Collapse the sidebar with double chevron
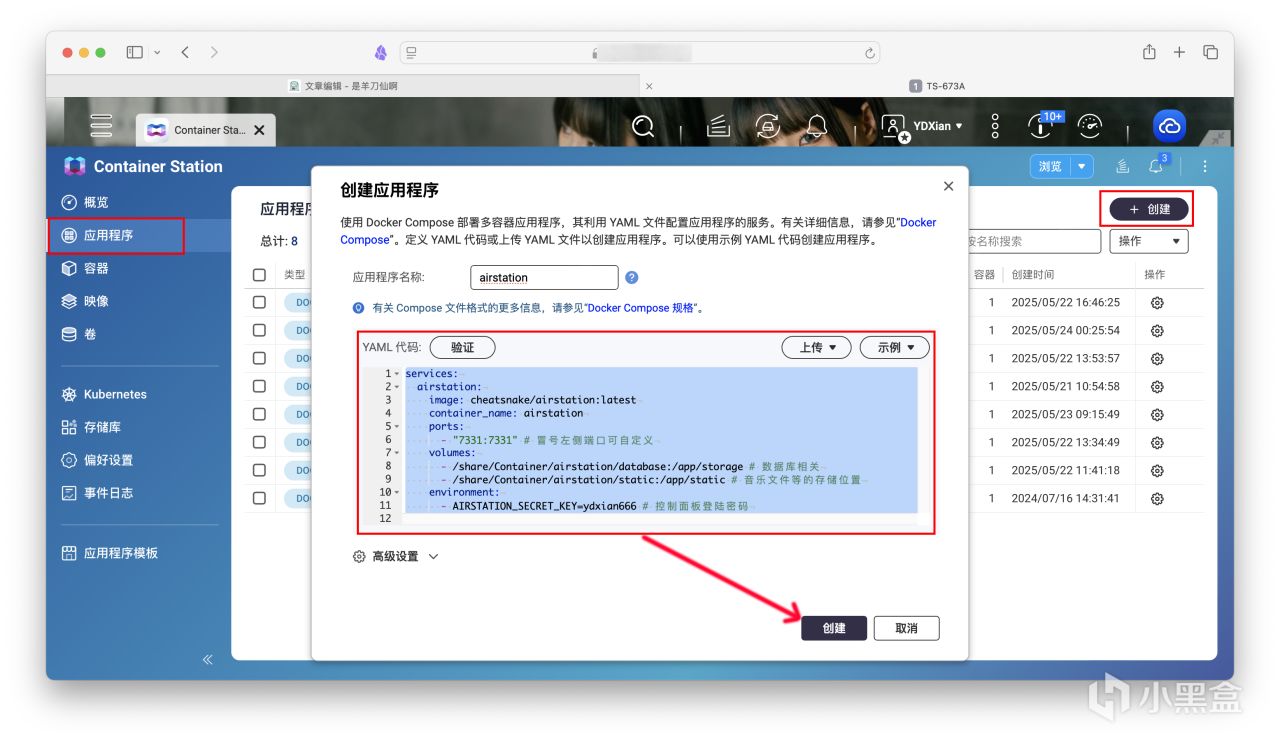1280x741 pixels. tap(208, 660)
